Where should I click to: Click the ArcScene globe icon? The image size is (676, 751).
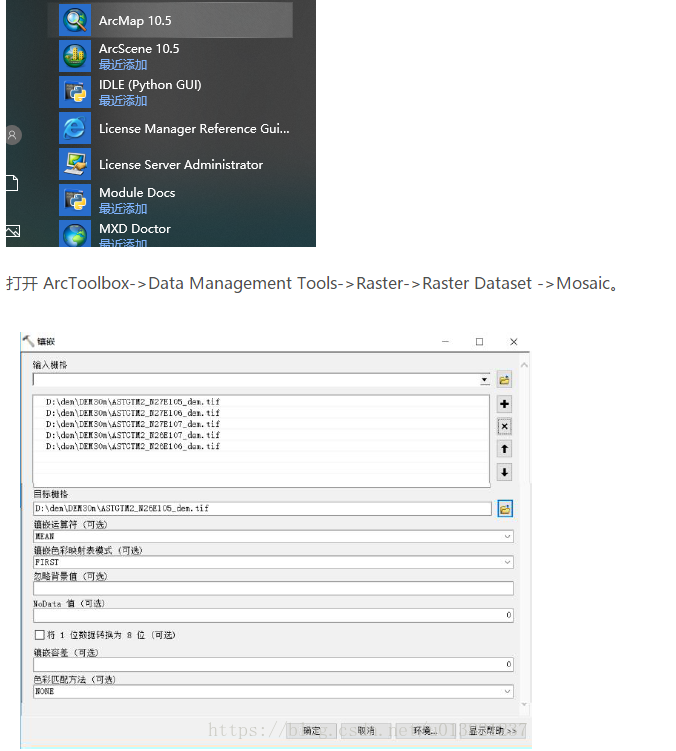[75, 56]
